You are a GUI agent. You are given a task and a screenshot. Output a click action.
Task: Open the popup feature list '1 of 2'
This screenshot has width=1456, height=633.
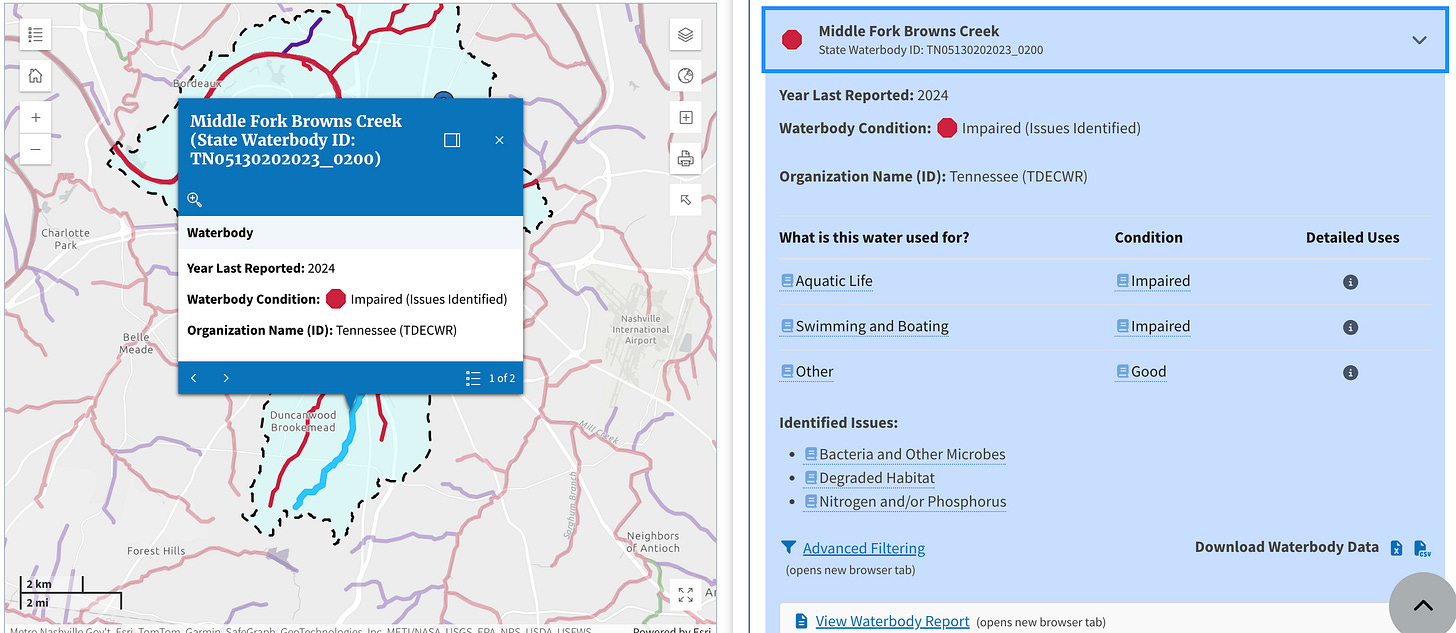click(x=491, y=378)
